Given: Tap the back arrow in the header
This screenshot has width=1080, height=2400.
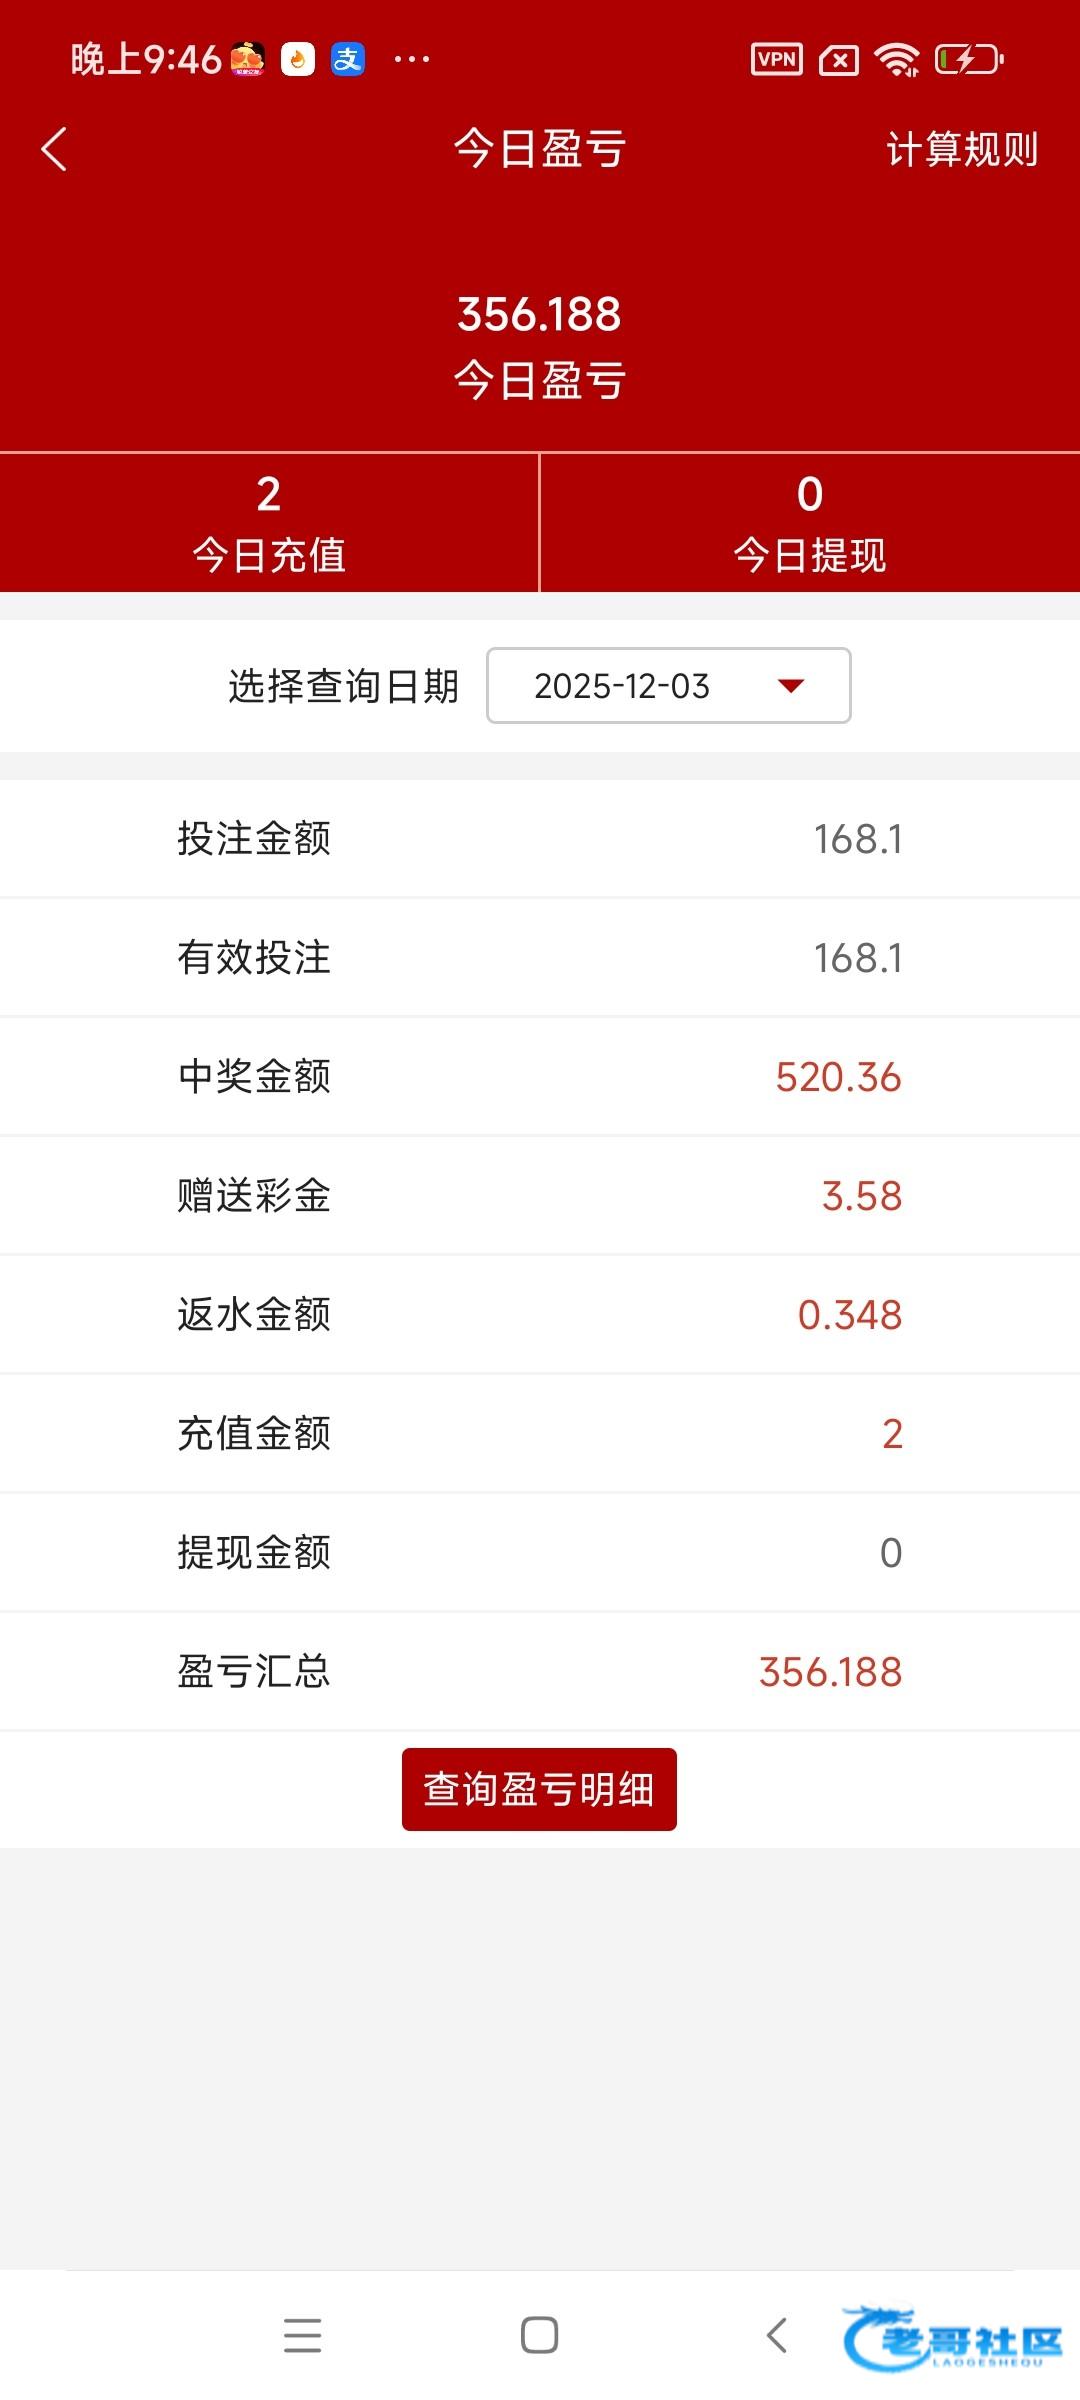Looking at the screenshot, I should tap(55, 150).
